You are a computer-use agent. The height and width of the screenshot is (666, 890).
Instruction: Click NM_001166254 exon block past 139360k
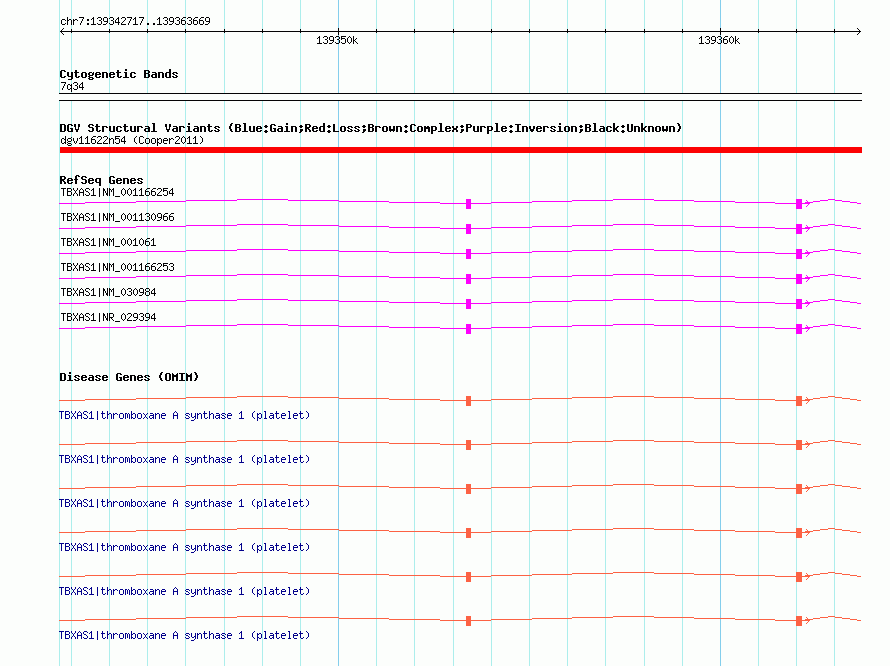click(799, 204)
